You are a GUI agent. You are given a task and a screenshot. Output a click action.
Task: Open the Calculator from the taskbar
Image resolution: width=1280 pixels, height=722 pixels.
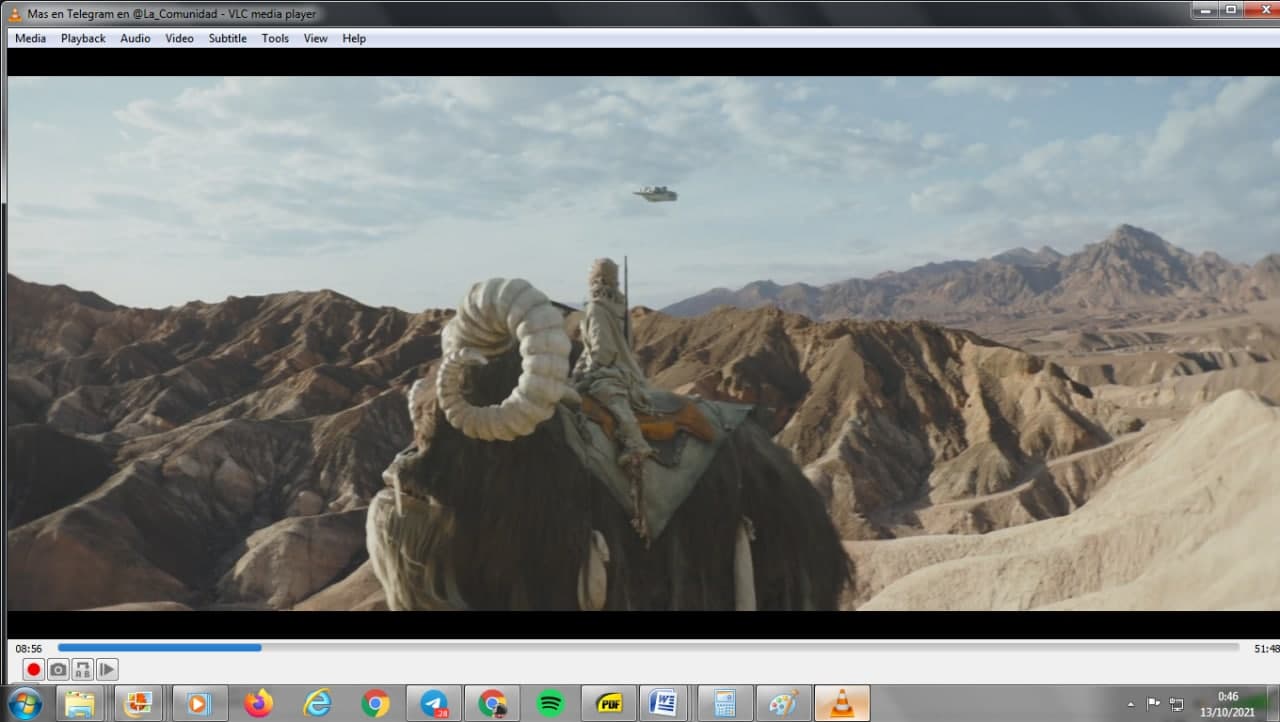(x=725, y=703)
